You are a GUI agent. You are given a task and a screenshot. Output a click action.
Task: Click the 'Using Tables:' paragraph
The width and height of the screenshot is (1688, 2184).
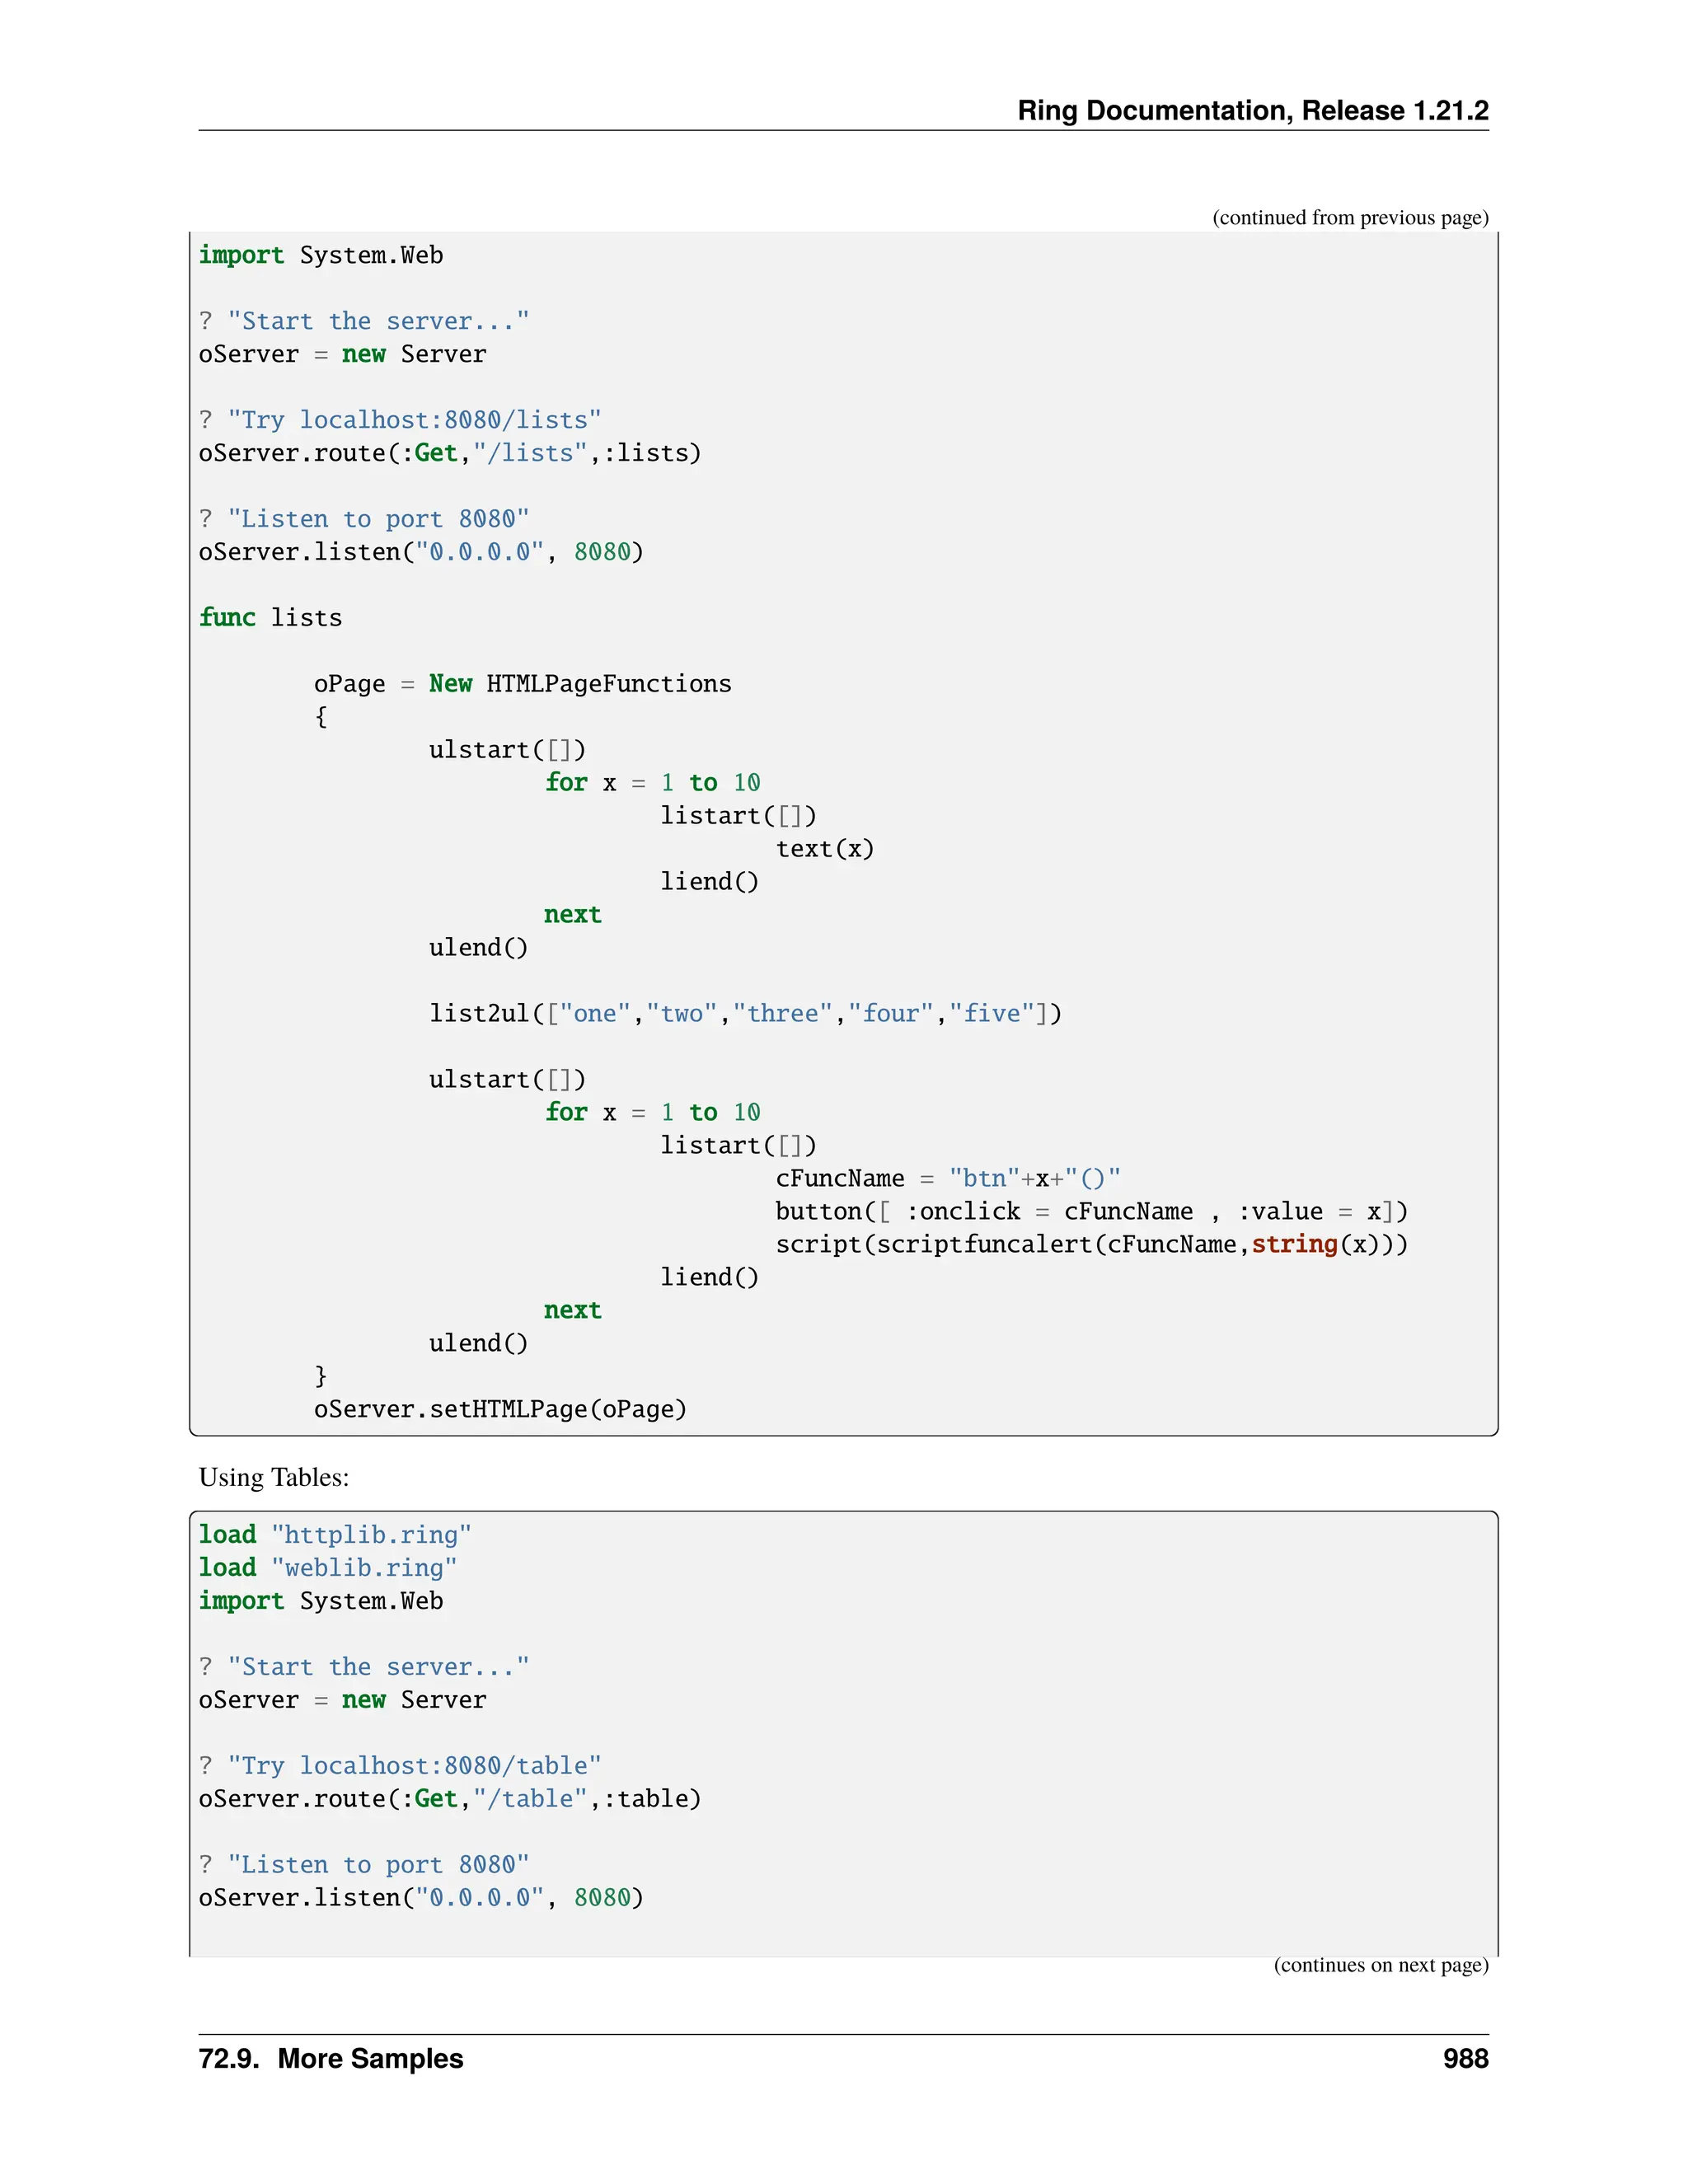[x=274, y=1478]
